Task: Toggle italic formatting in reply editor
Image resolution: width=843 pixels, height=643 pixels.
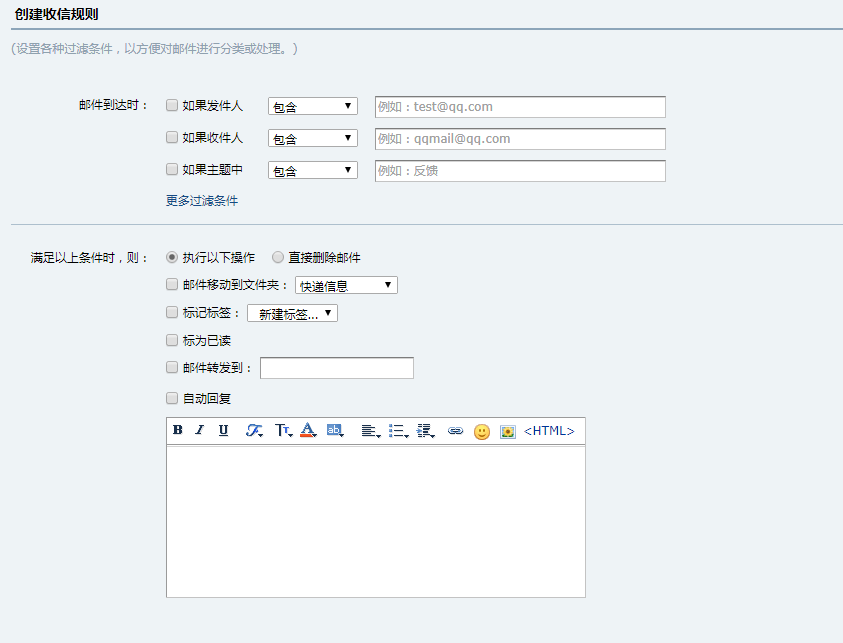Action: pos(200,431)
